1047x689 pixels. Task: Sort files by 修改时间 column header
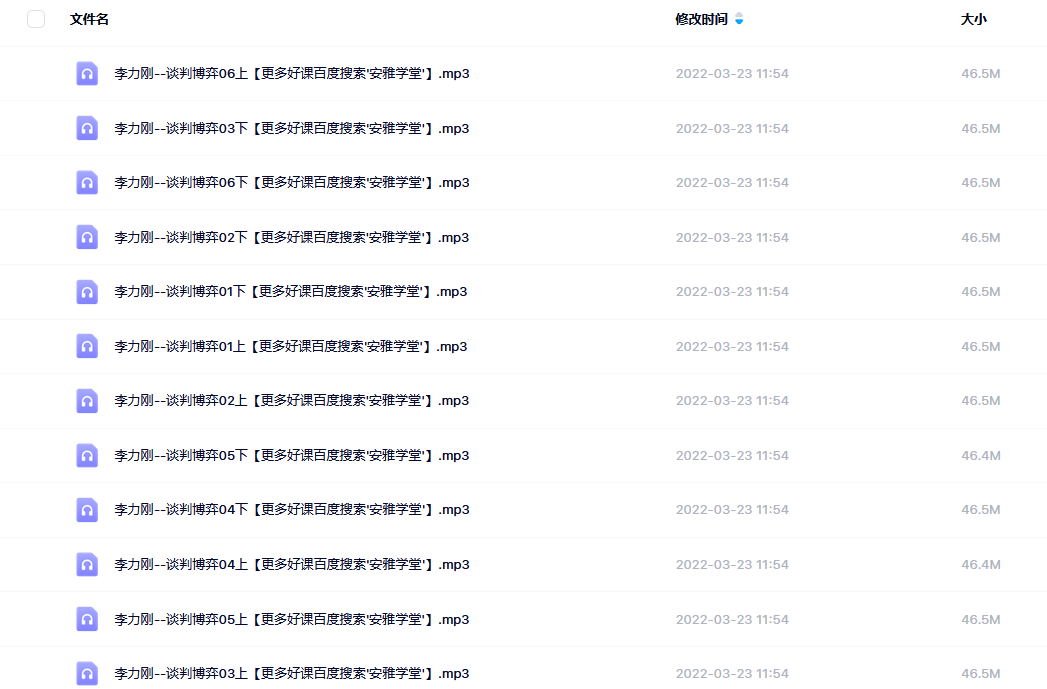pos(701,19)
